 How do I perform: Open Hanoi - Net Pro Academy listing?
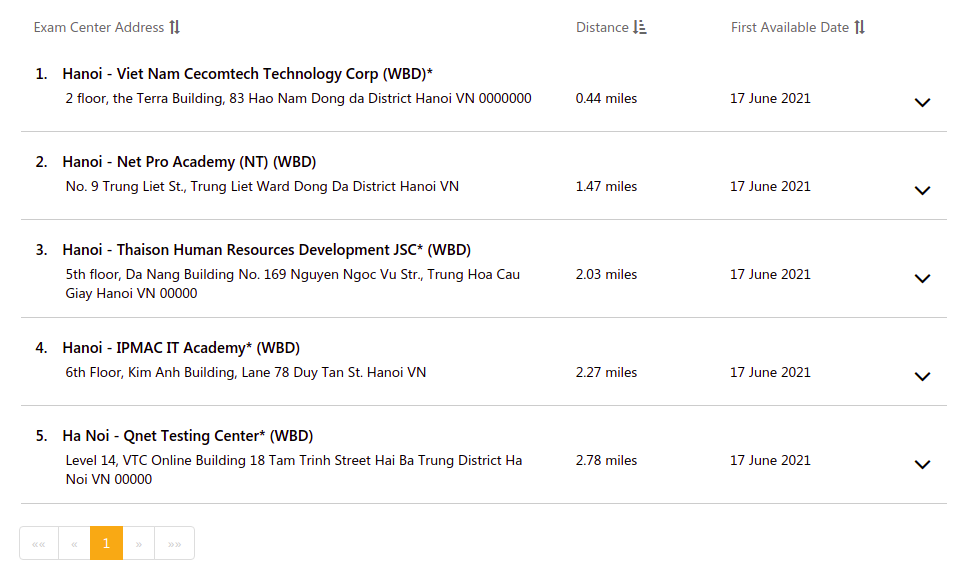tap(203, 162)
